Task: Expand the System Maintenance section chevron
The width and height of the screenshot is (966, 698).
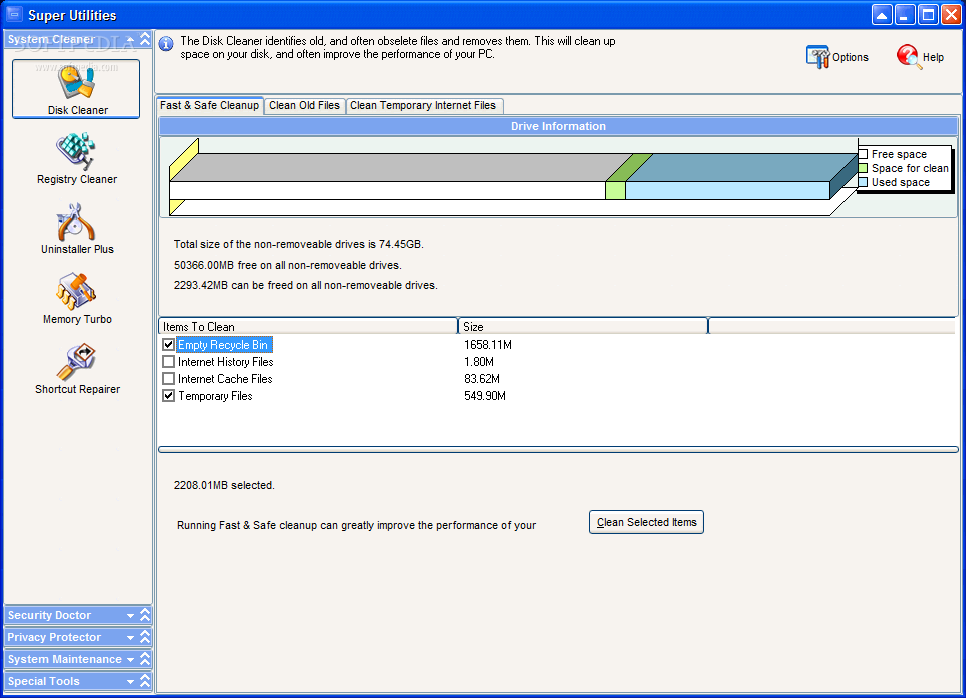Action: 145,659
